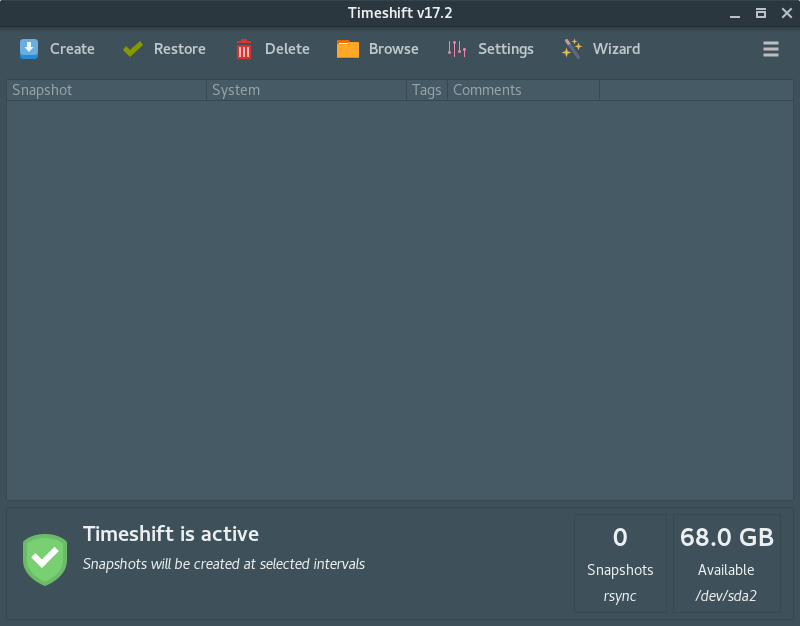
Task: Click the rsync backend label
Action: click(620, 595)
